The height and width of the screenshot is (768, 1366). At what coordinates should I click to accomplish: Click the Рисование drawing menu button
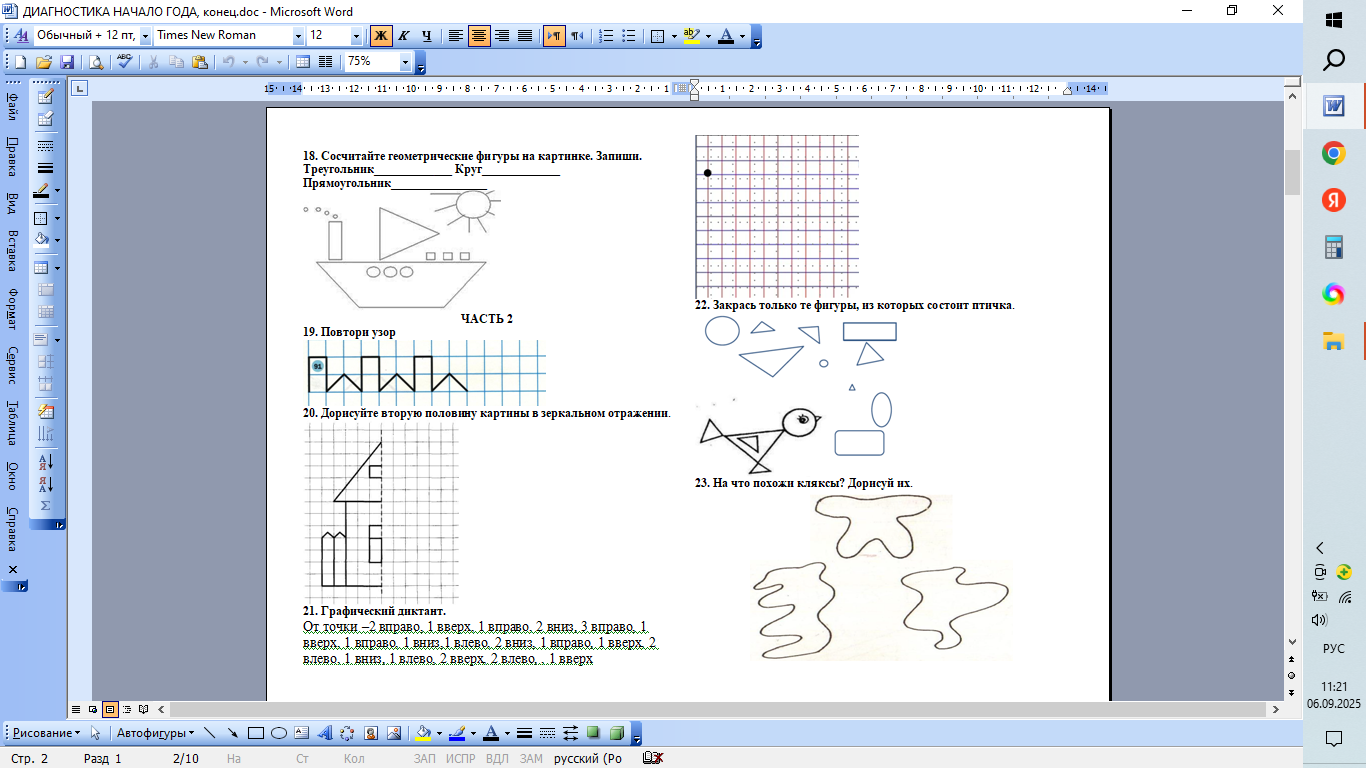tap(47, 733)
